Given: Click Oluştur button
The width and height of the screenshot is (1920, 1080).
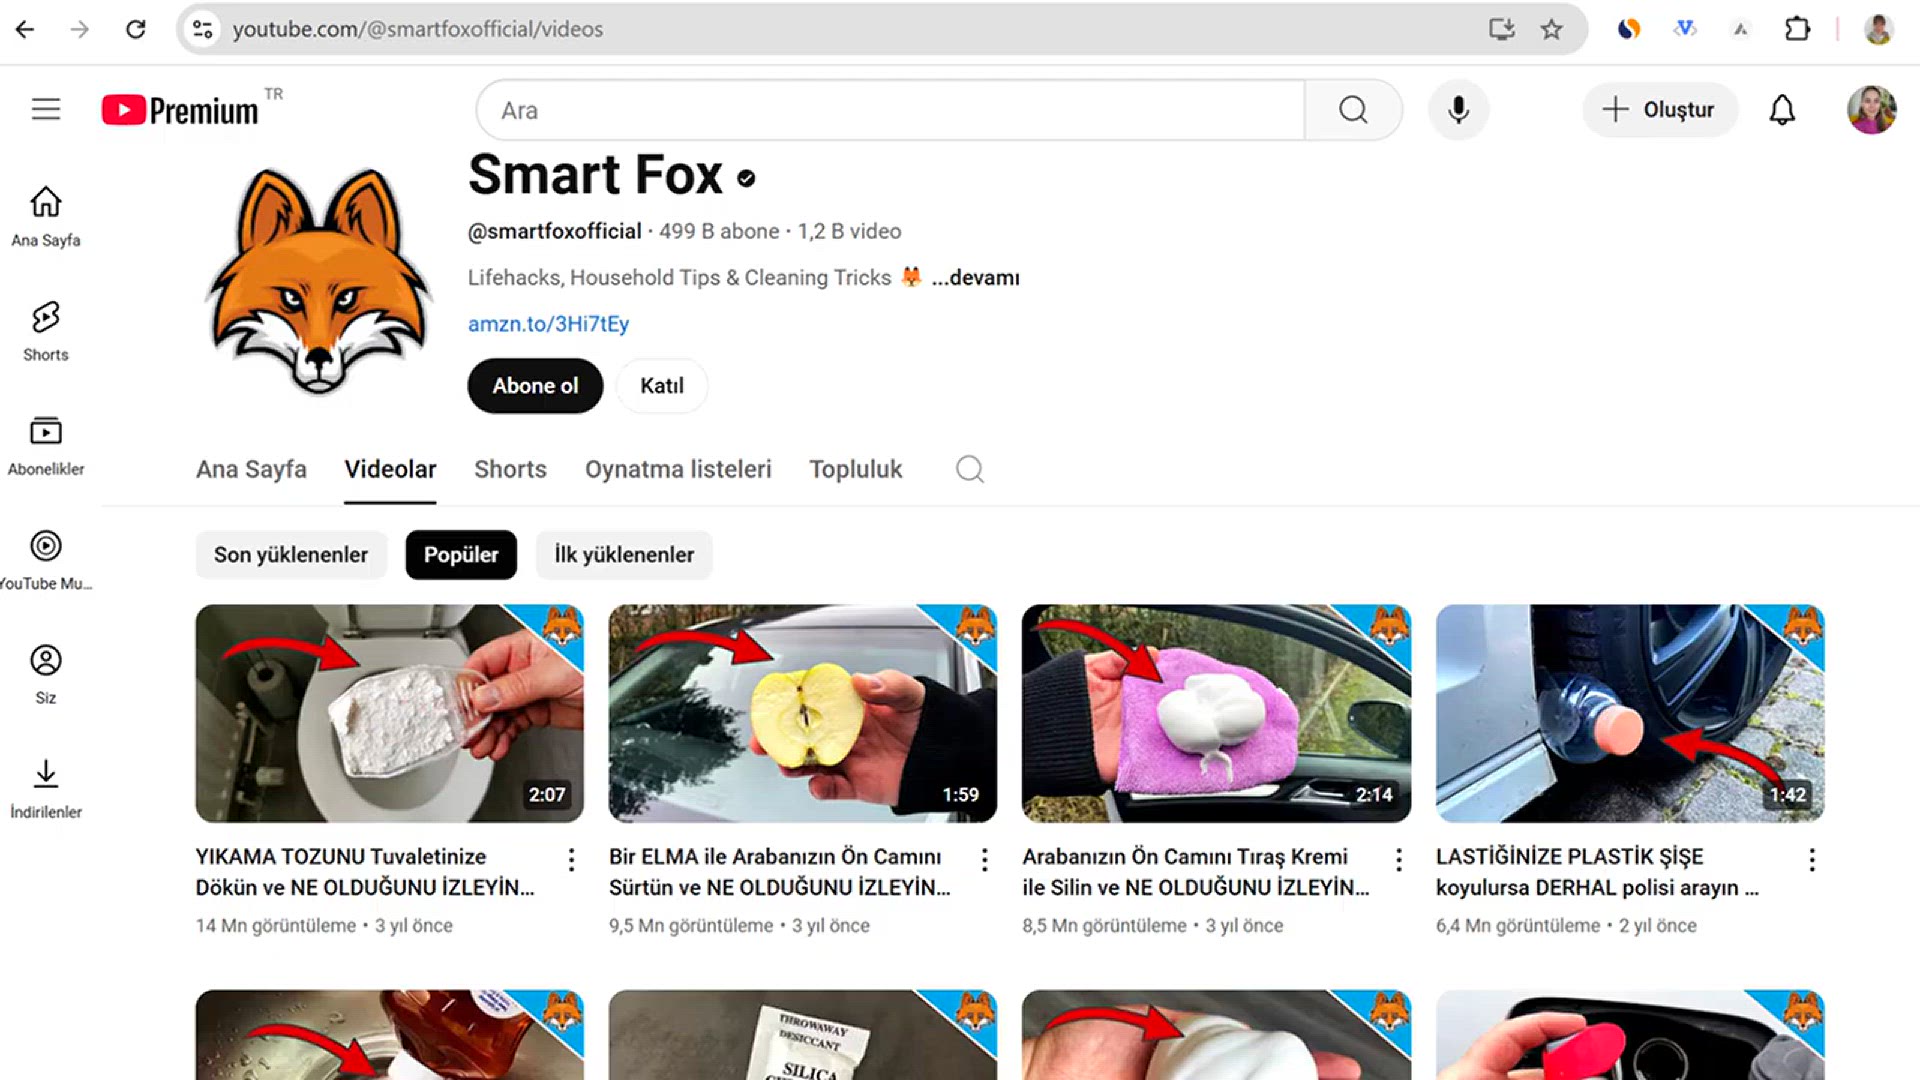Looking at the screenshot, I should (1659, 110).
